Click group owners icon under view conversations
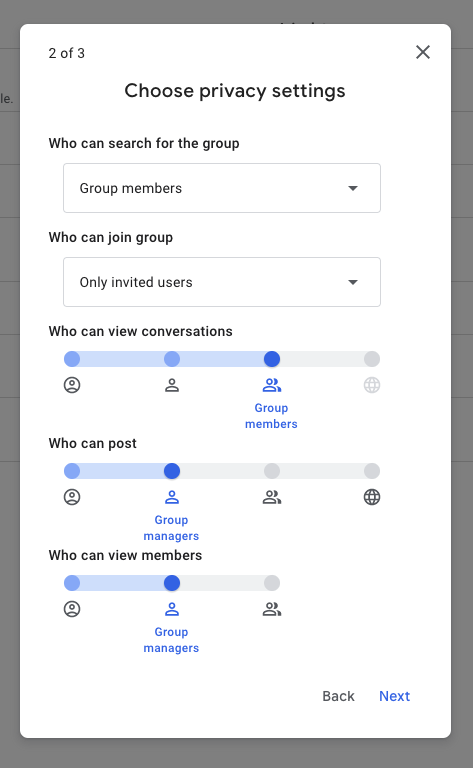Viewport: 473px width, 768px height. (x=72, y=385)
